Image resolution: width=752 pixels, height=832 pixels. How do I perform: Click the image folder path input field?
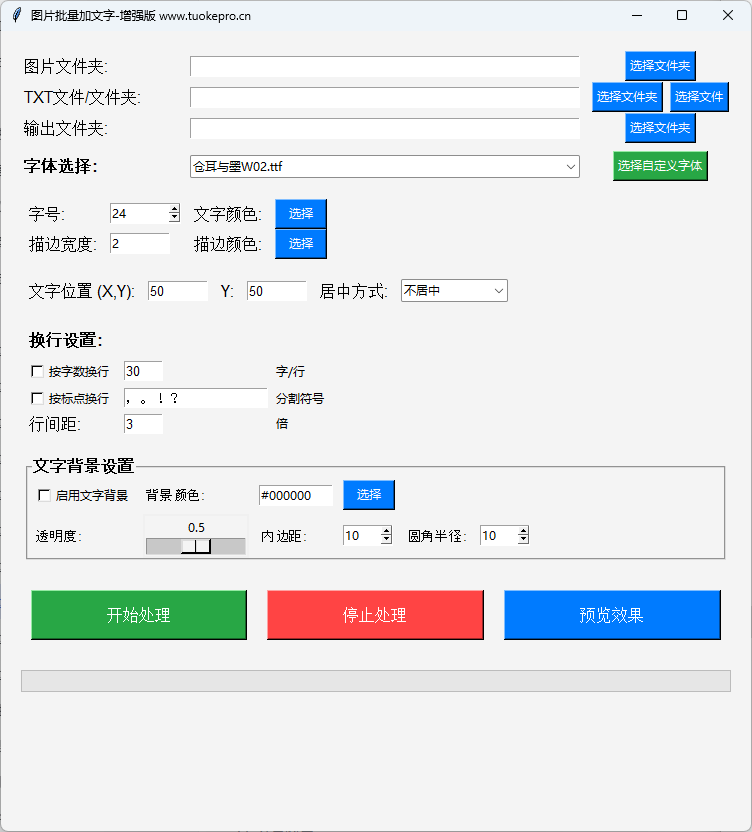tap(385, 67)
